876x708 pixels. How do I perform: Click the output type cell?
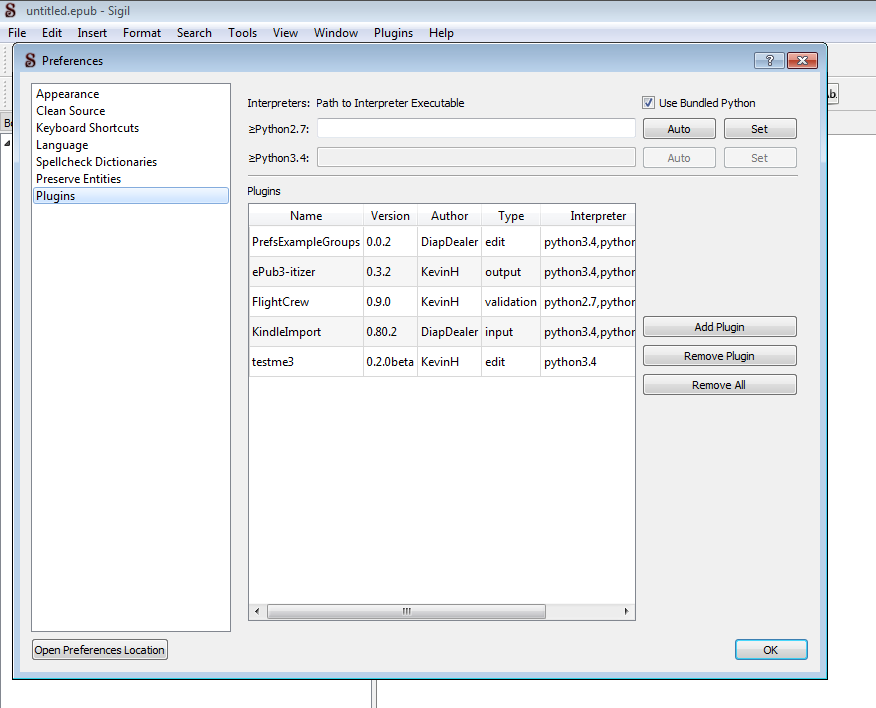coord(511,272)
